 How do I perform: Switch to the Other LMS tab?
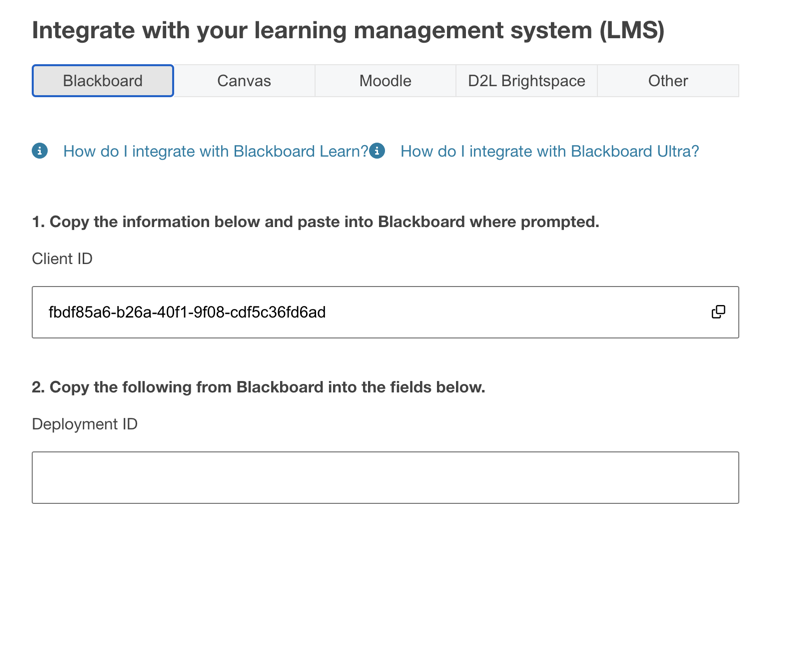click(x=667, y=81)
